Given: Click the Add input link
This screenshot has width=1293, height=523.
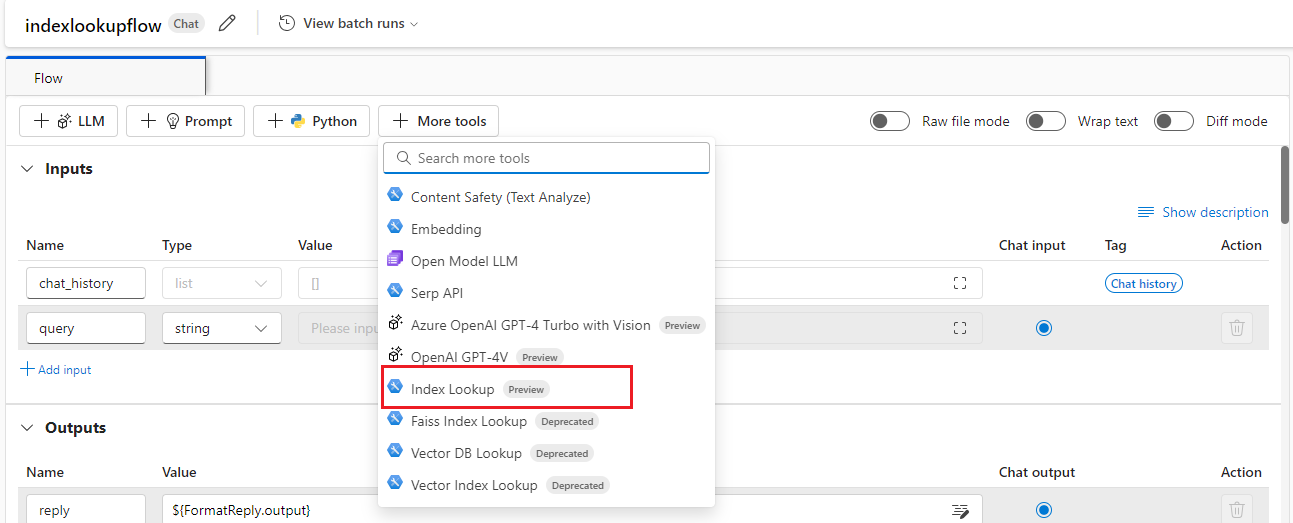Looking at the screenshot, I should coord(56,370).
